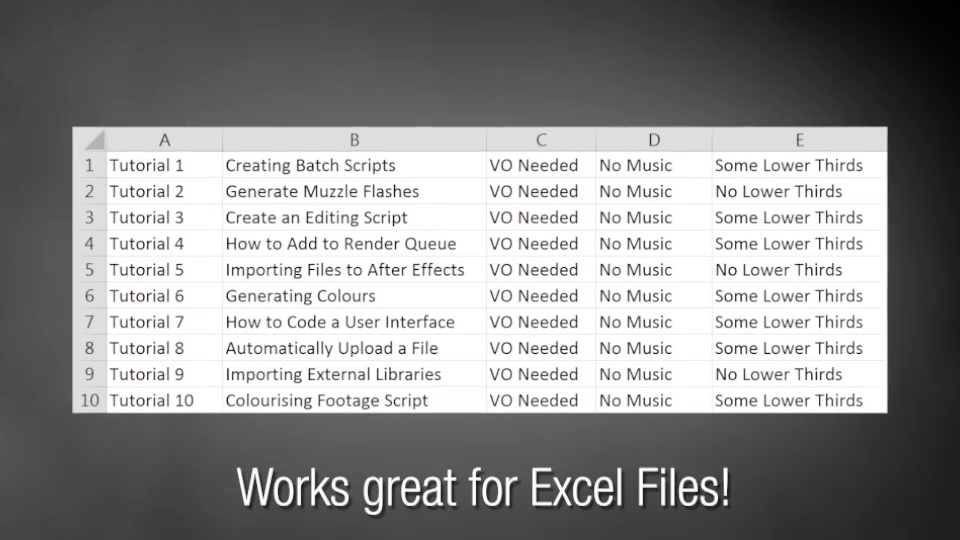Click cell 'Tutorial 5'
The image size is (960, 540).
(165, 270)
